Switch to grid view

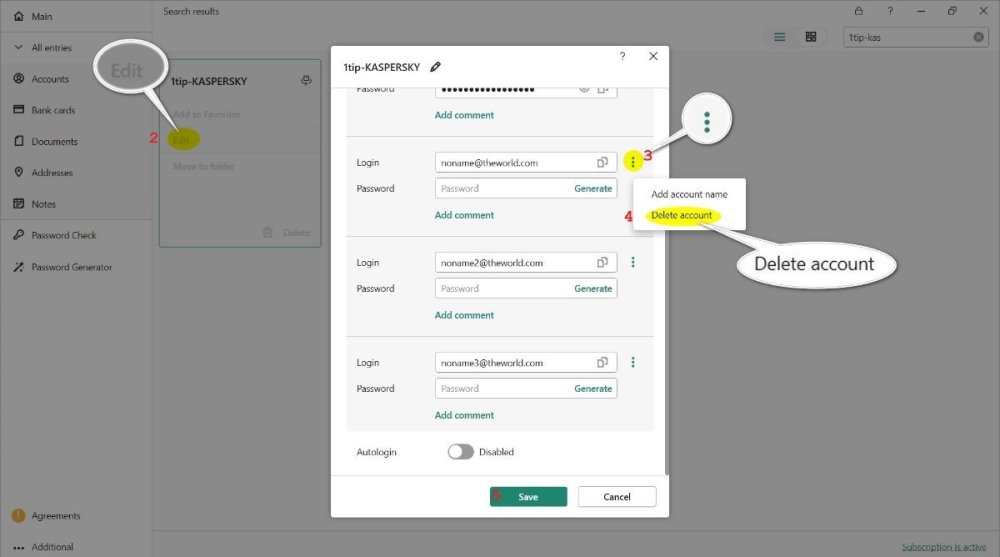[x=811, y=37]
